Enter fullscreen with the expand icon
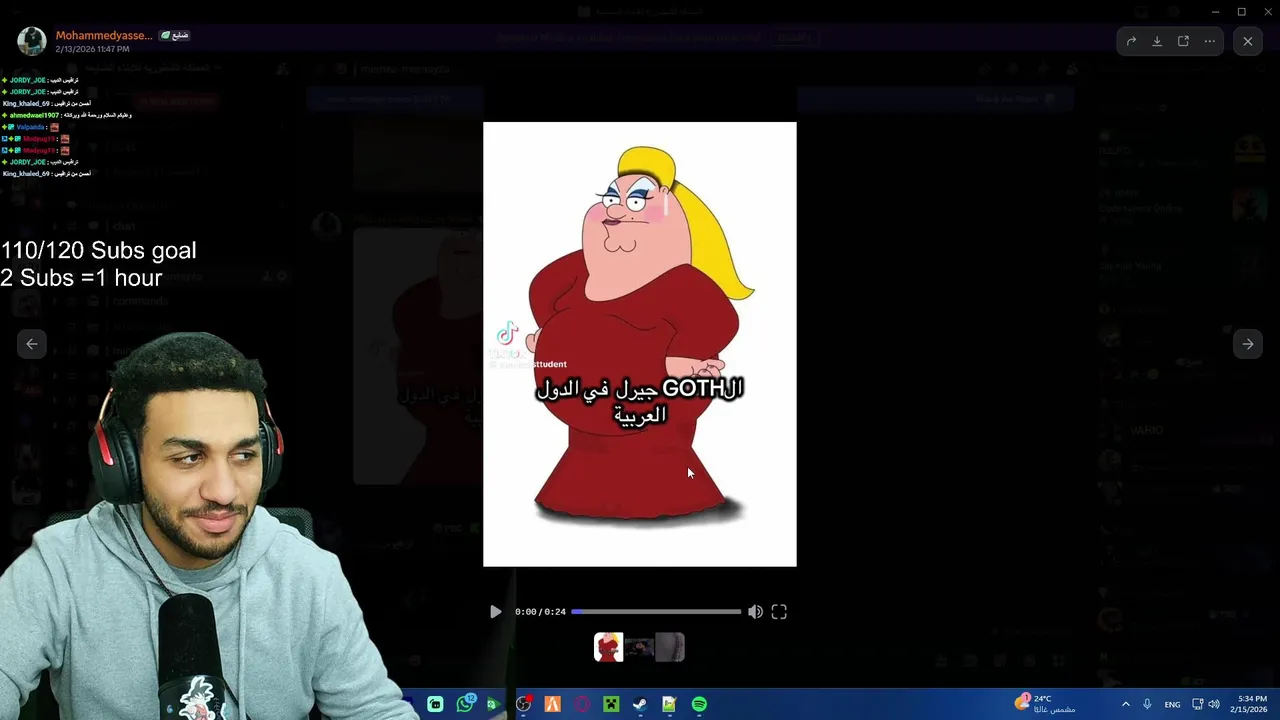1280x720 pixels. (779, 612)
